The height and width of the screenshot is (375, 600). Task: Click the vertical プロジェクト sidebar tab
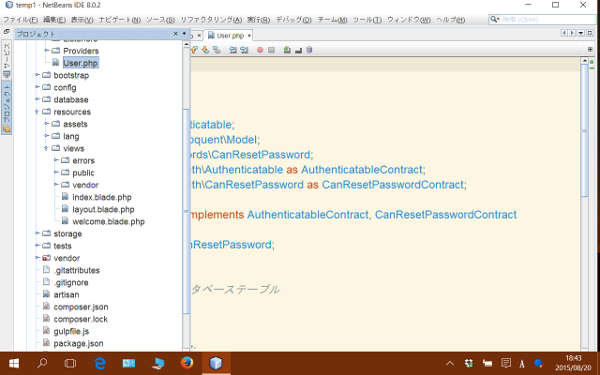click(7, 108)
